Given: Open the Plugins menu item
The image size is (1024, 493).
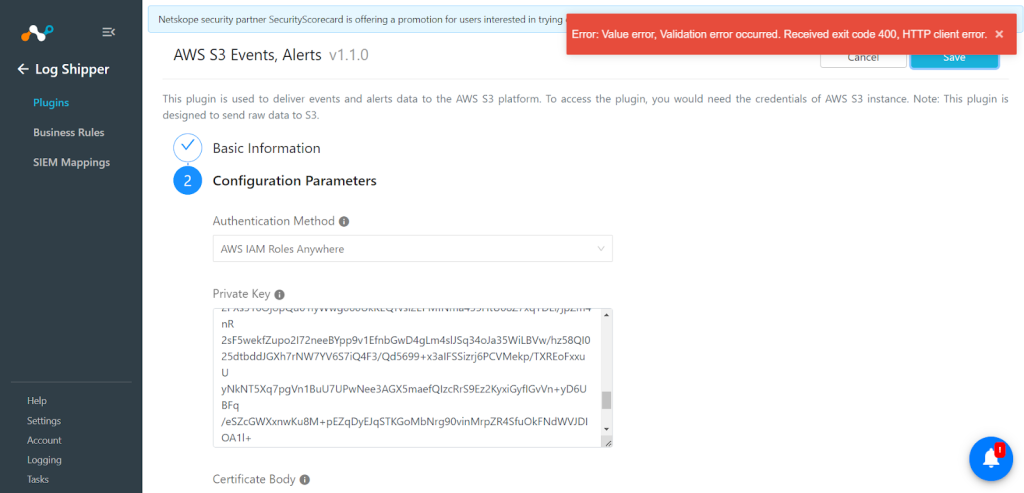Looking at the screenshot, I should coord(51,103).
